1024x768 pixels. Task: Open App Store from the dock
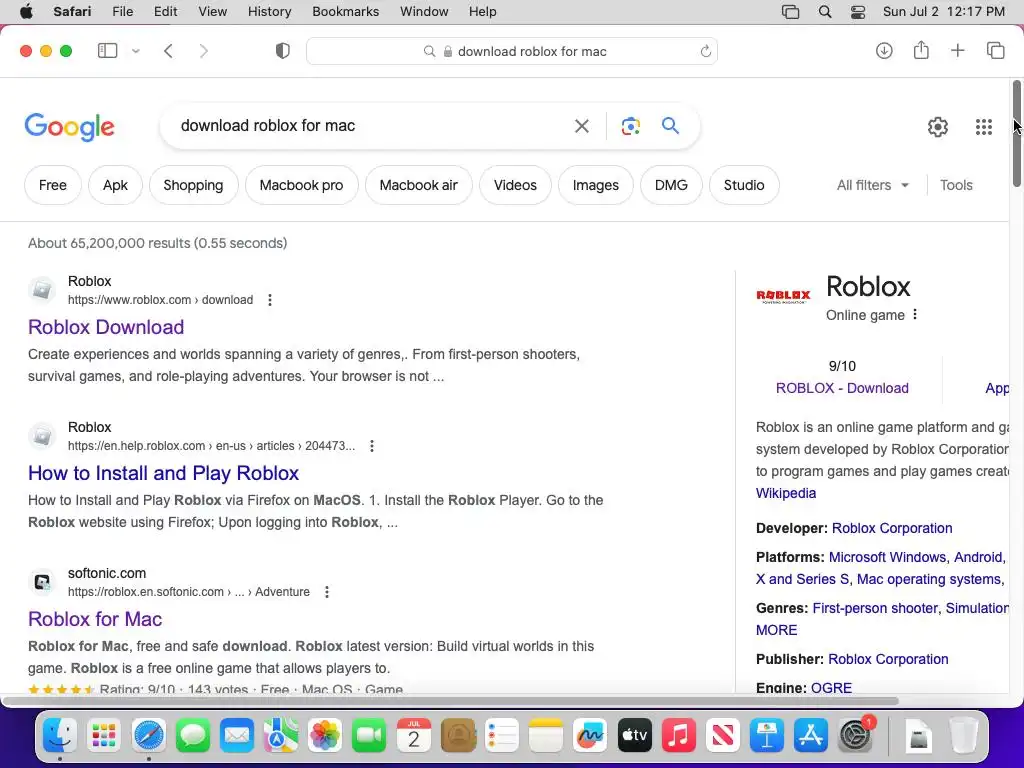tap(810, 736)
